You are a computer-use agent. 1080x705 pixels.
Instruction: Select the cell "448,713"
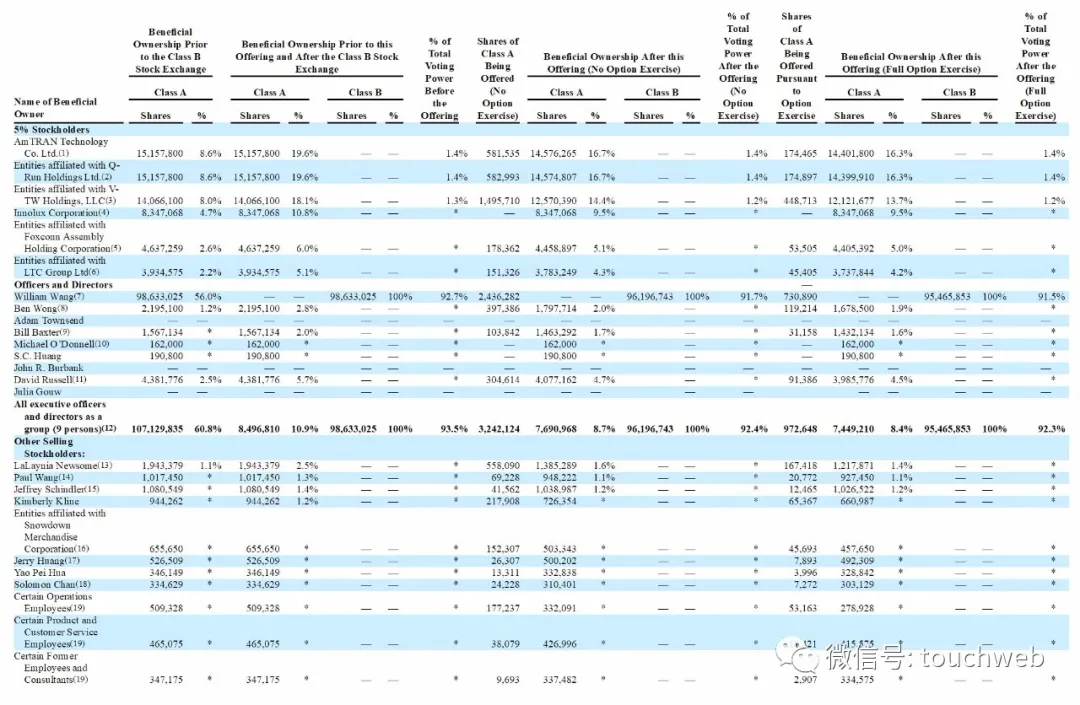[x=800, y=201]
